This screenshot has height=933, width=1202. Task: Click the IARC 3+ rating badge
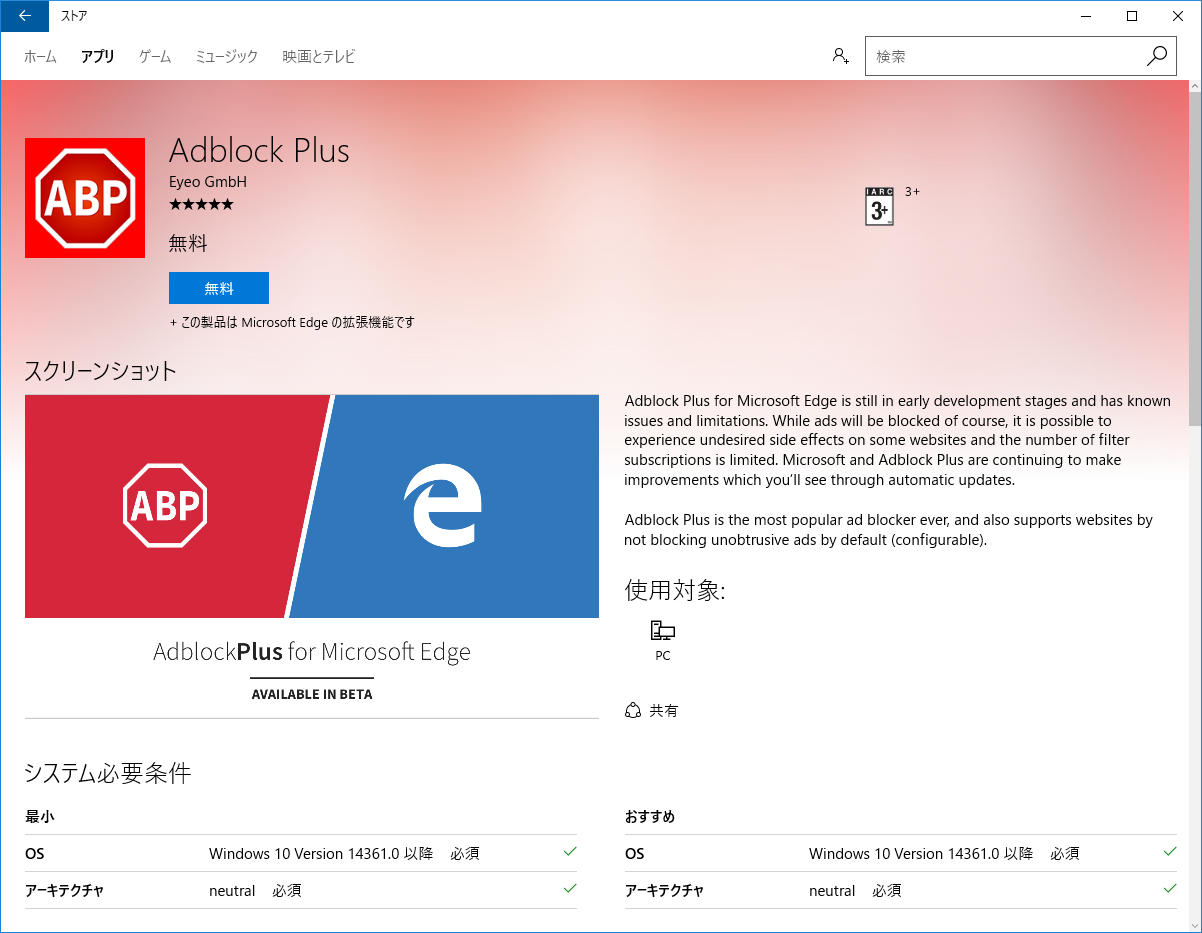tap(879, 206)
